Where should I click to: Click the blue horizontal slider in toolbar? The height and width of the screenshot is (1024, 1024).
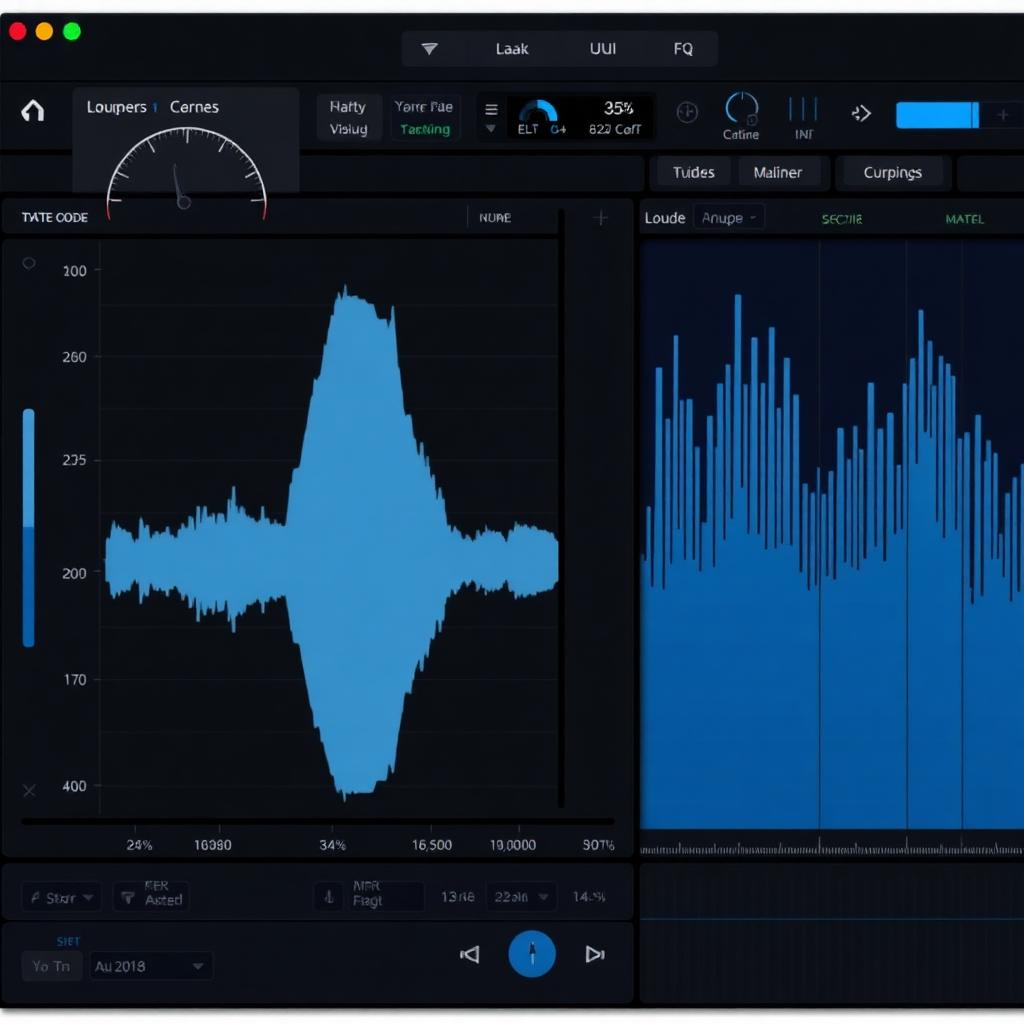tap(936, 115)
